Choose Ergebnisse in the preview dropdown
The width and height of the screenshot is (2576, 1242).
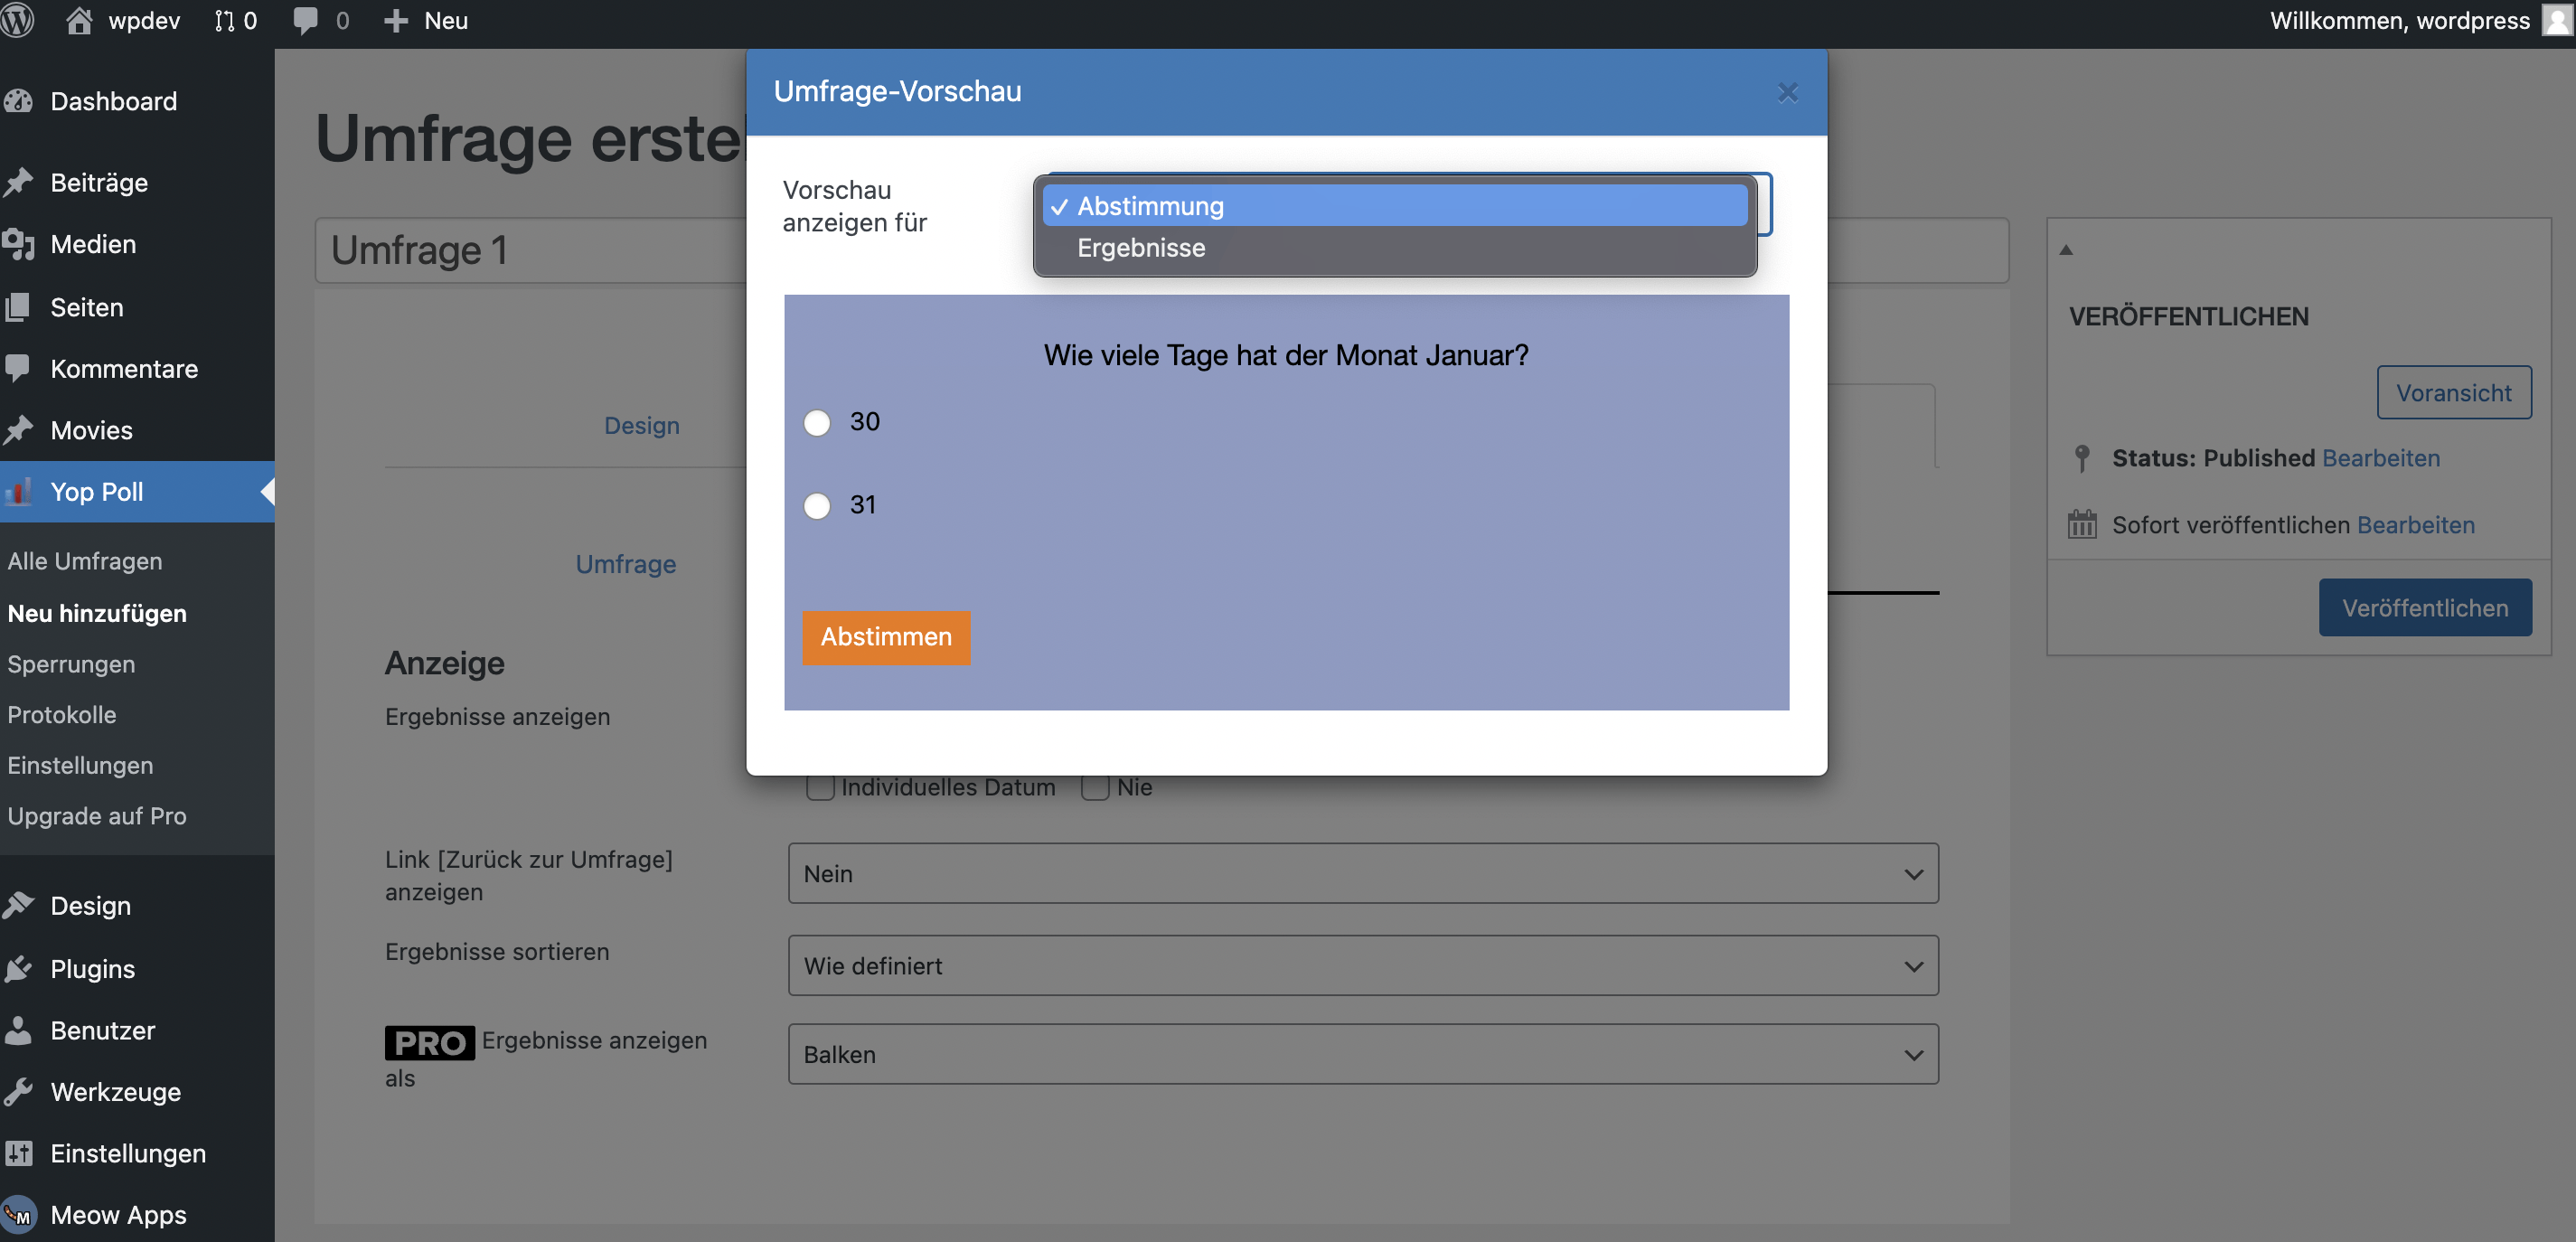pyautogui.click(x=1141, y=248)
